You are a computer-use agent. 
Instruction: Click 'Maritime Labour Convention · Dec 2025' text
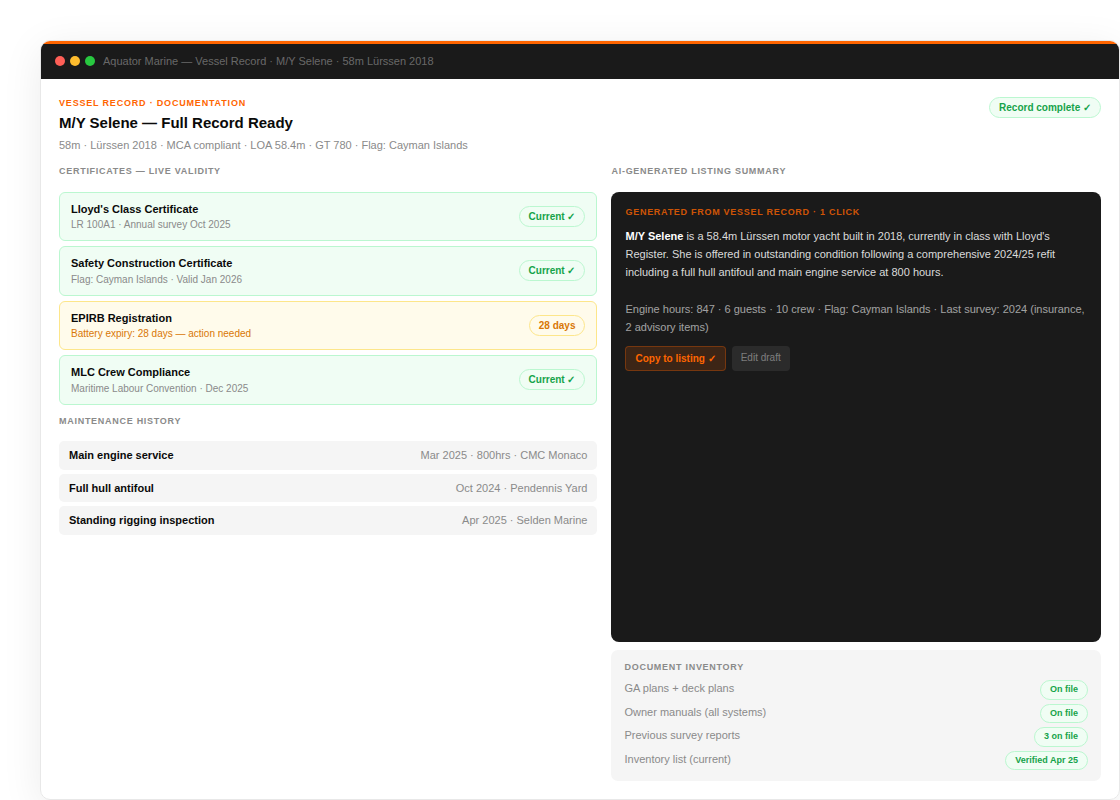[159, 389]
